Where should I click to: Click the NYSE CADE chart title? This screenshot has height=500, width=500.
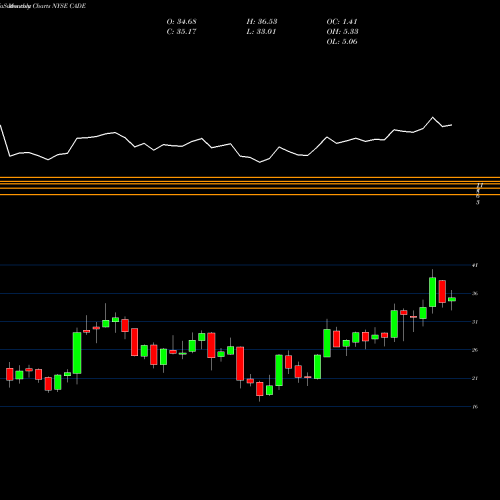[x=43, y=6]
